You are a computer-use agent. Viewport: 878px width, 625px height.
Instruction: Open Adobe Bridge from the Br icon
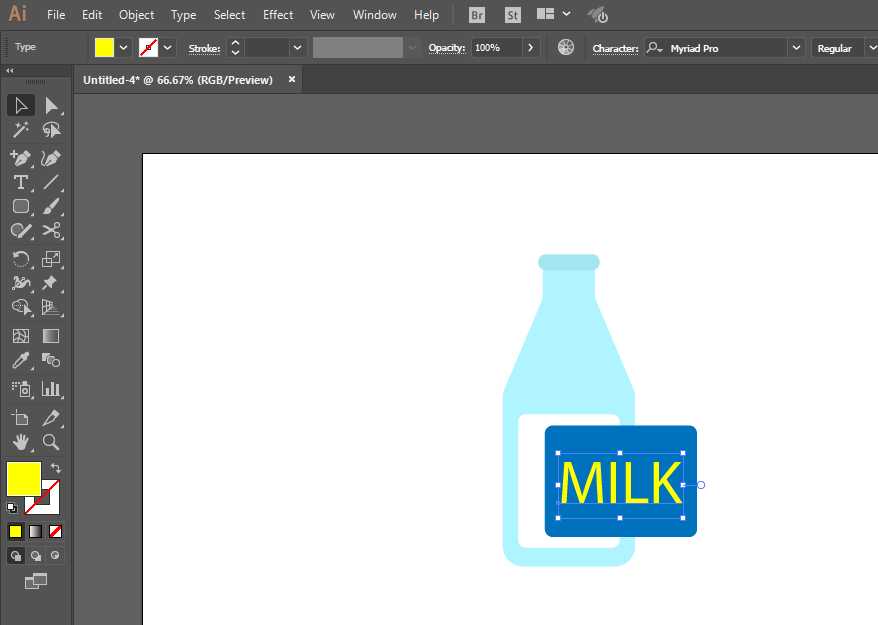click(x=477, y=15)
